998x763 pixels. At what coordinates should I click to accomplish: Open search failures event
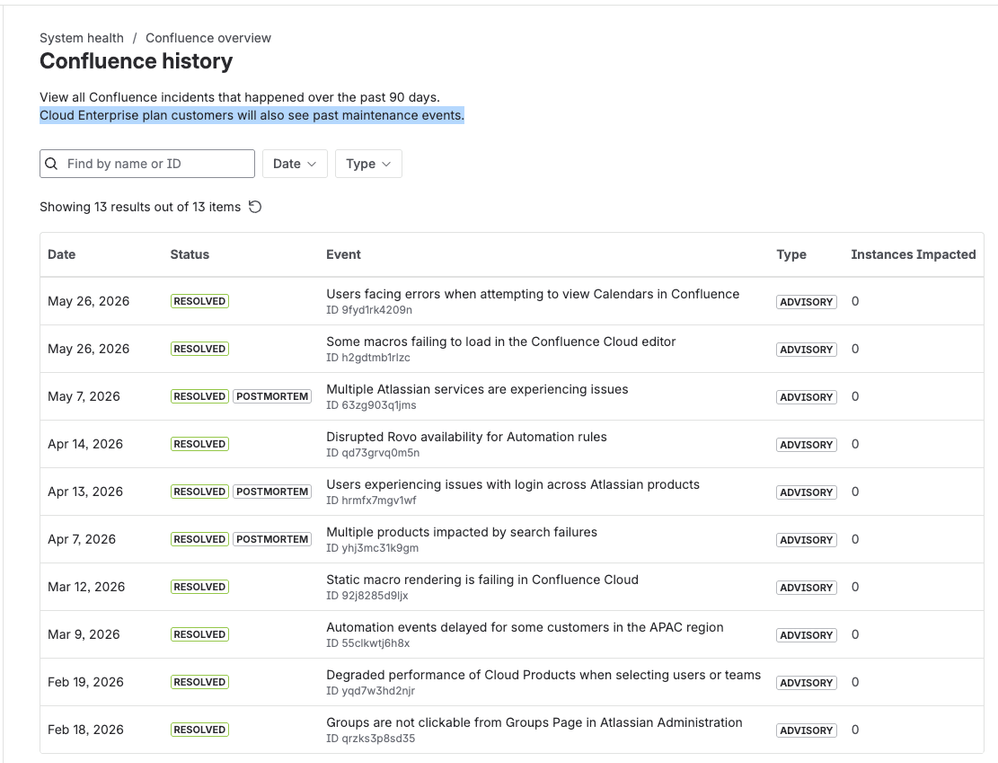462,532
